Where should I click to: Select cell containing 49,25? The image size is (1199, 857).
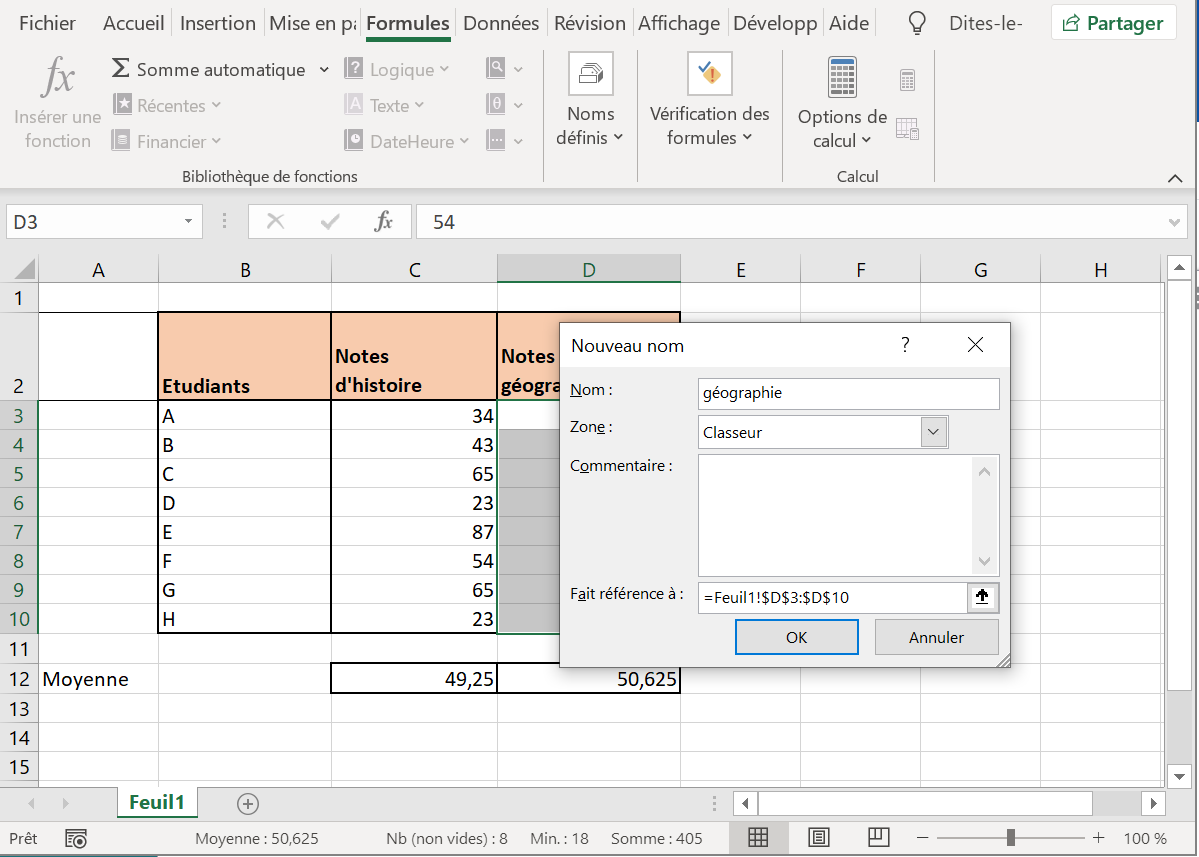(x=414, y=679)
